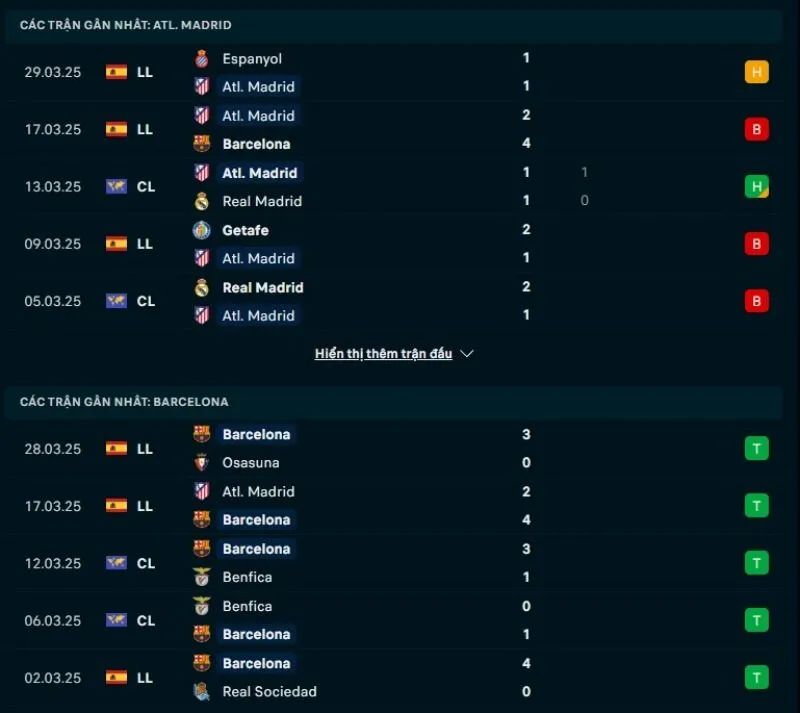Expand the Hiển thị thêm trận đấu chevron
Image resolution: width=800 pixels, height=713 pixels.
click(465, 353)
